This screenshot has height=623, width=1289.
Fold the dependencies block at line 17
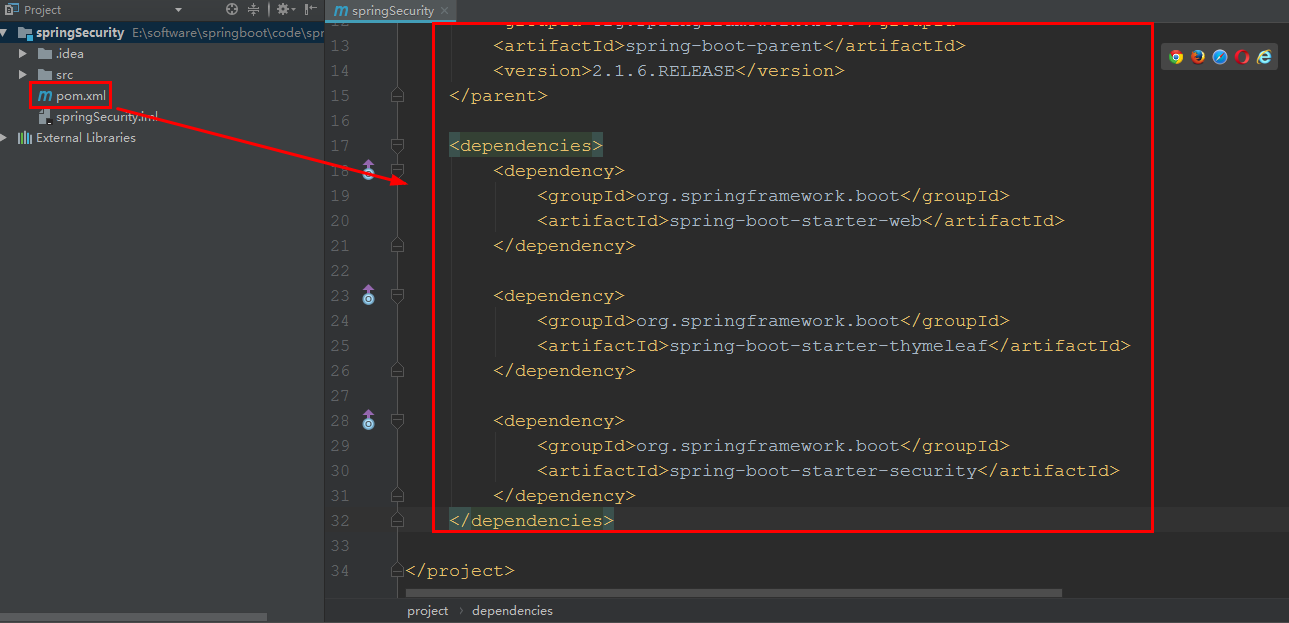(x=397, y=146)
